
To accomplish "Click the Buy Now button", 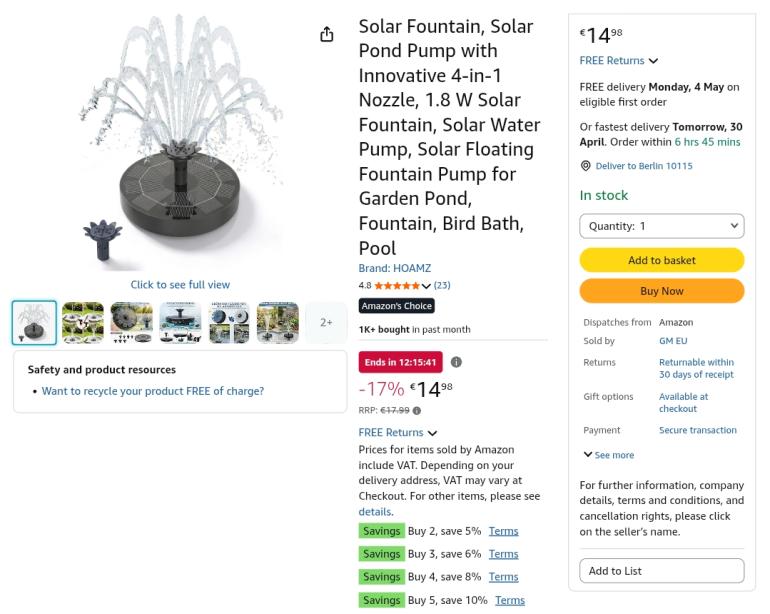I will (x=662, y=291).
